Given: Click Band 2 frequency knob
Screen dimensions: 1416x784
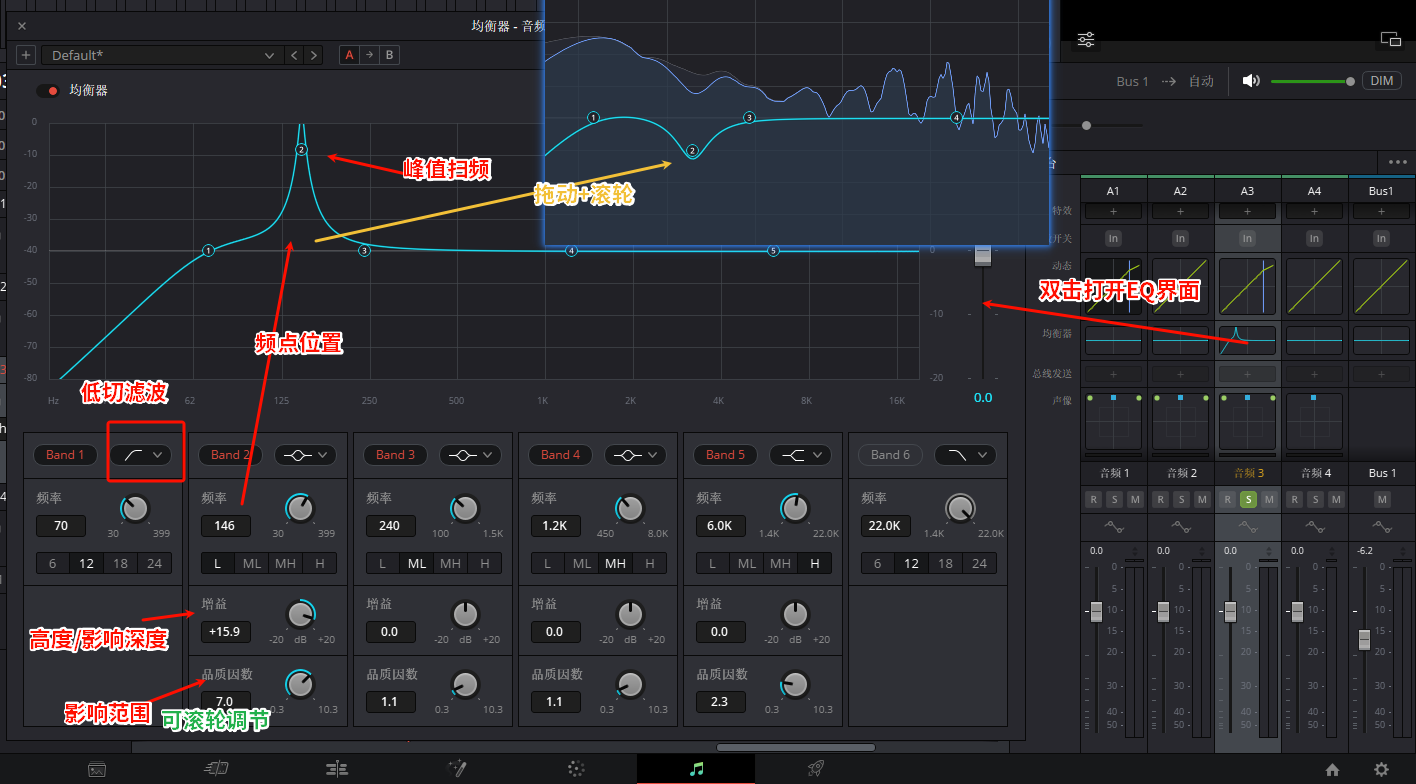Looking at the screenshot, I should (x=300, y=508).
